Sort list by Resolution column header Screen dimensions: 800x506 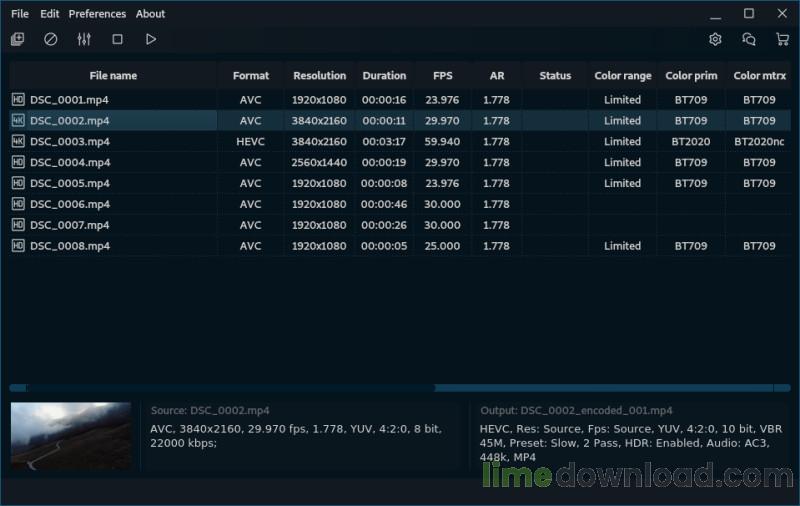(319, 76)
